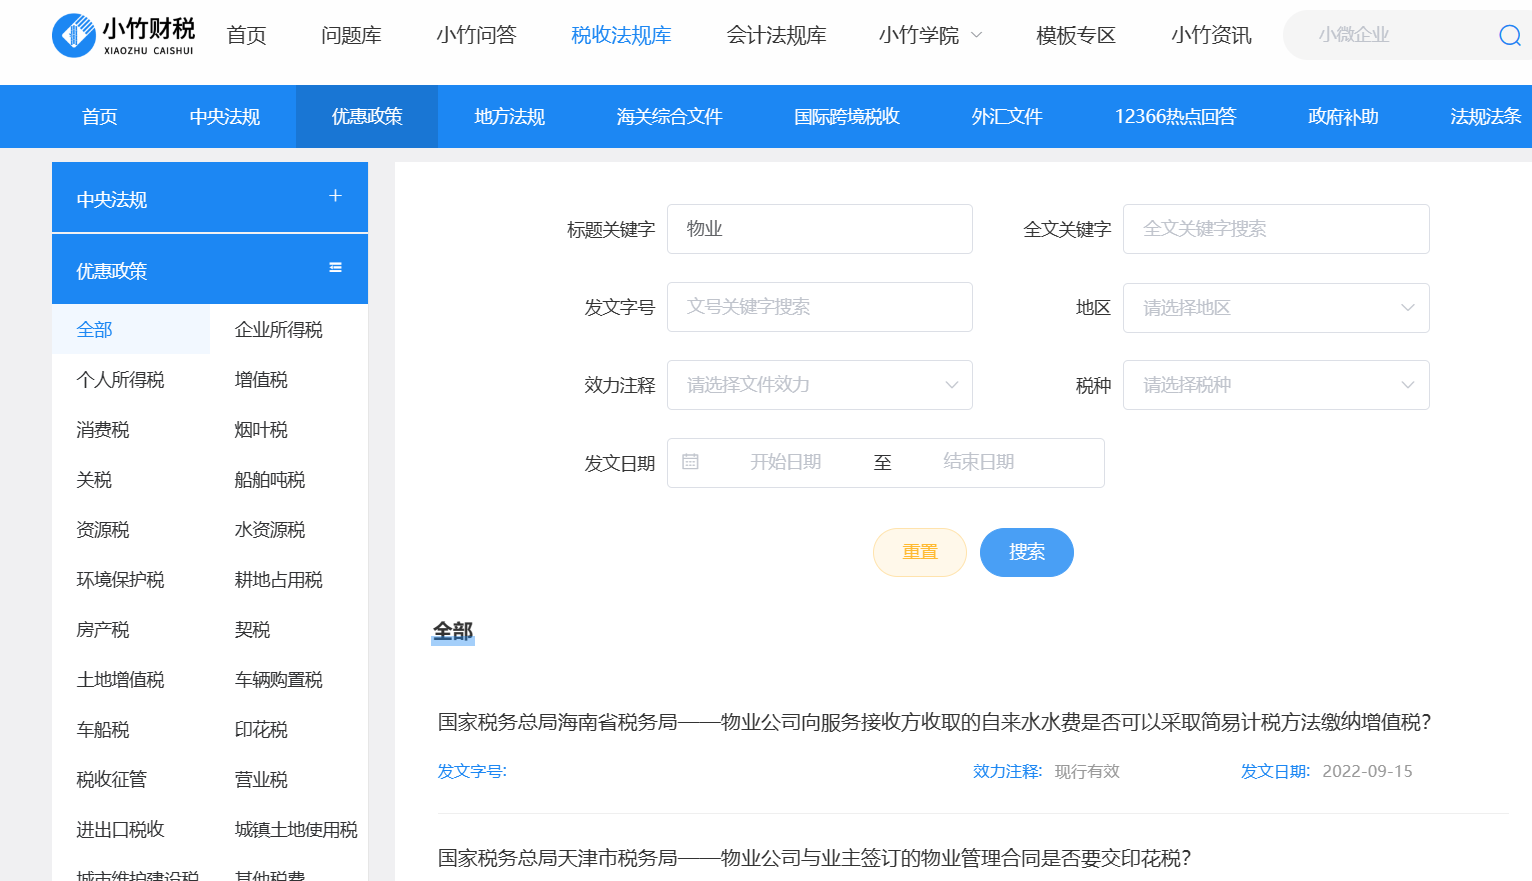
Task: Switch to the 地方法规 tab
Action: point(509,117)
